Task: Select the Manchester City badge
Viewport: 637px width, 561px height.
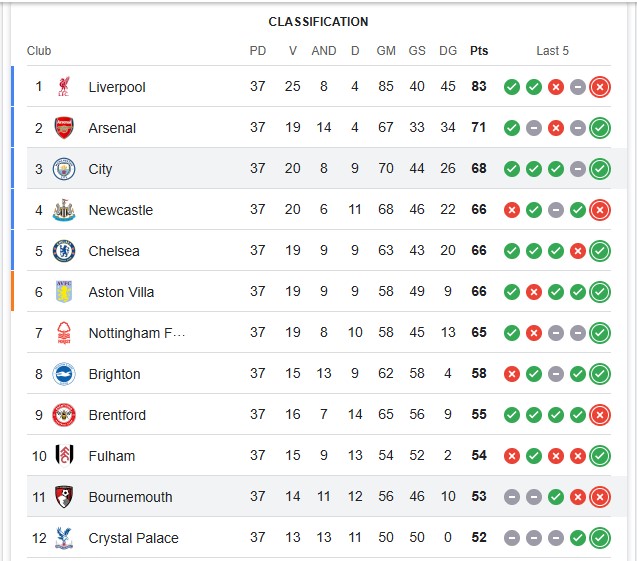Action: pyautogui.click(x=64, y=169)
